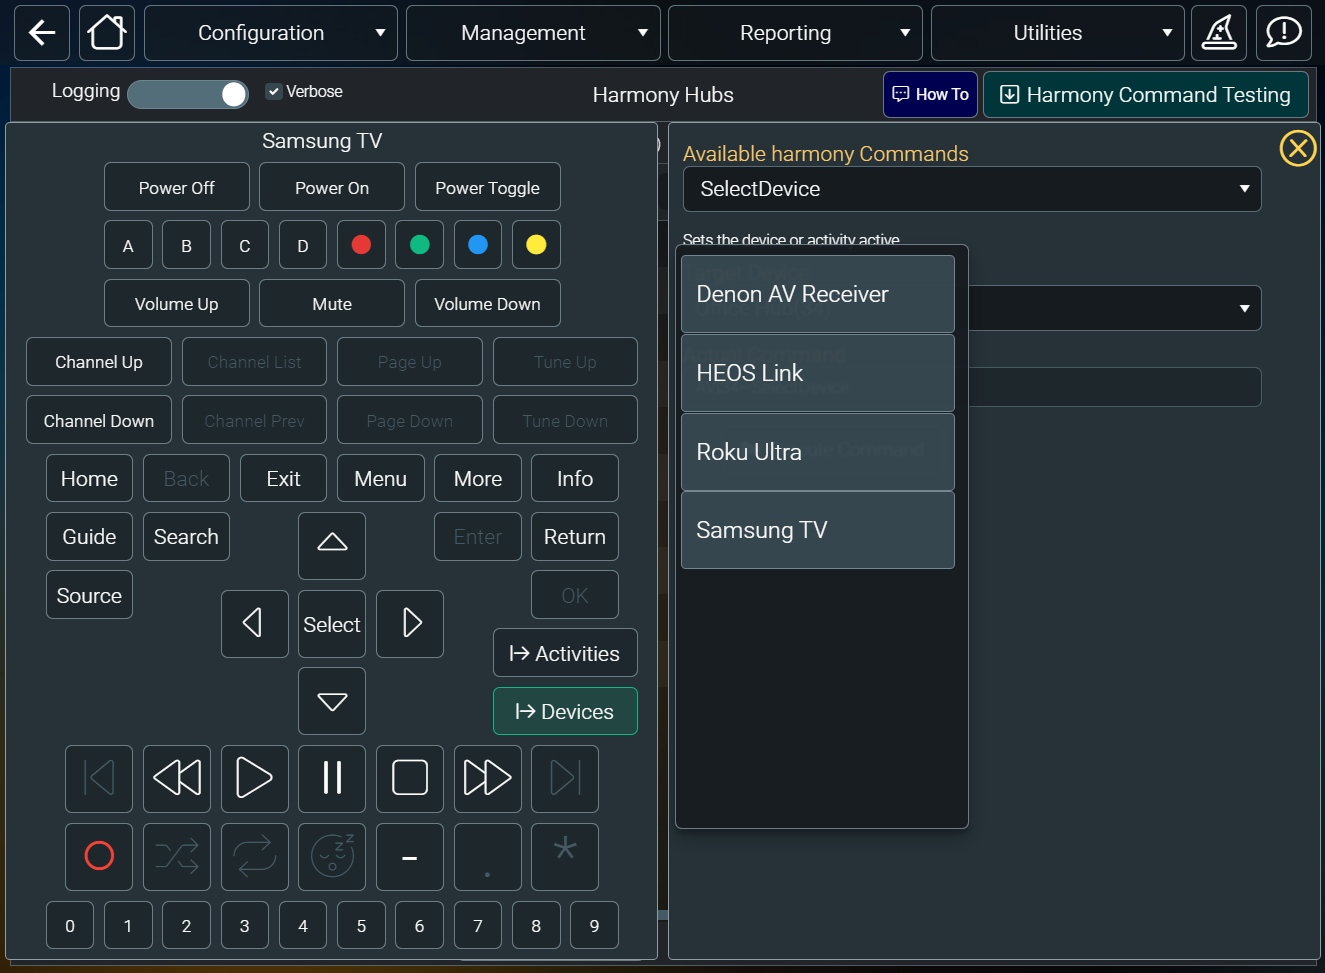Click the Power Off button
Image resolution: width=1325 pixels, height=973 pixels.
(x=177, y=188)
